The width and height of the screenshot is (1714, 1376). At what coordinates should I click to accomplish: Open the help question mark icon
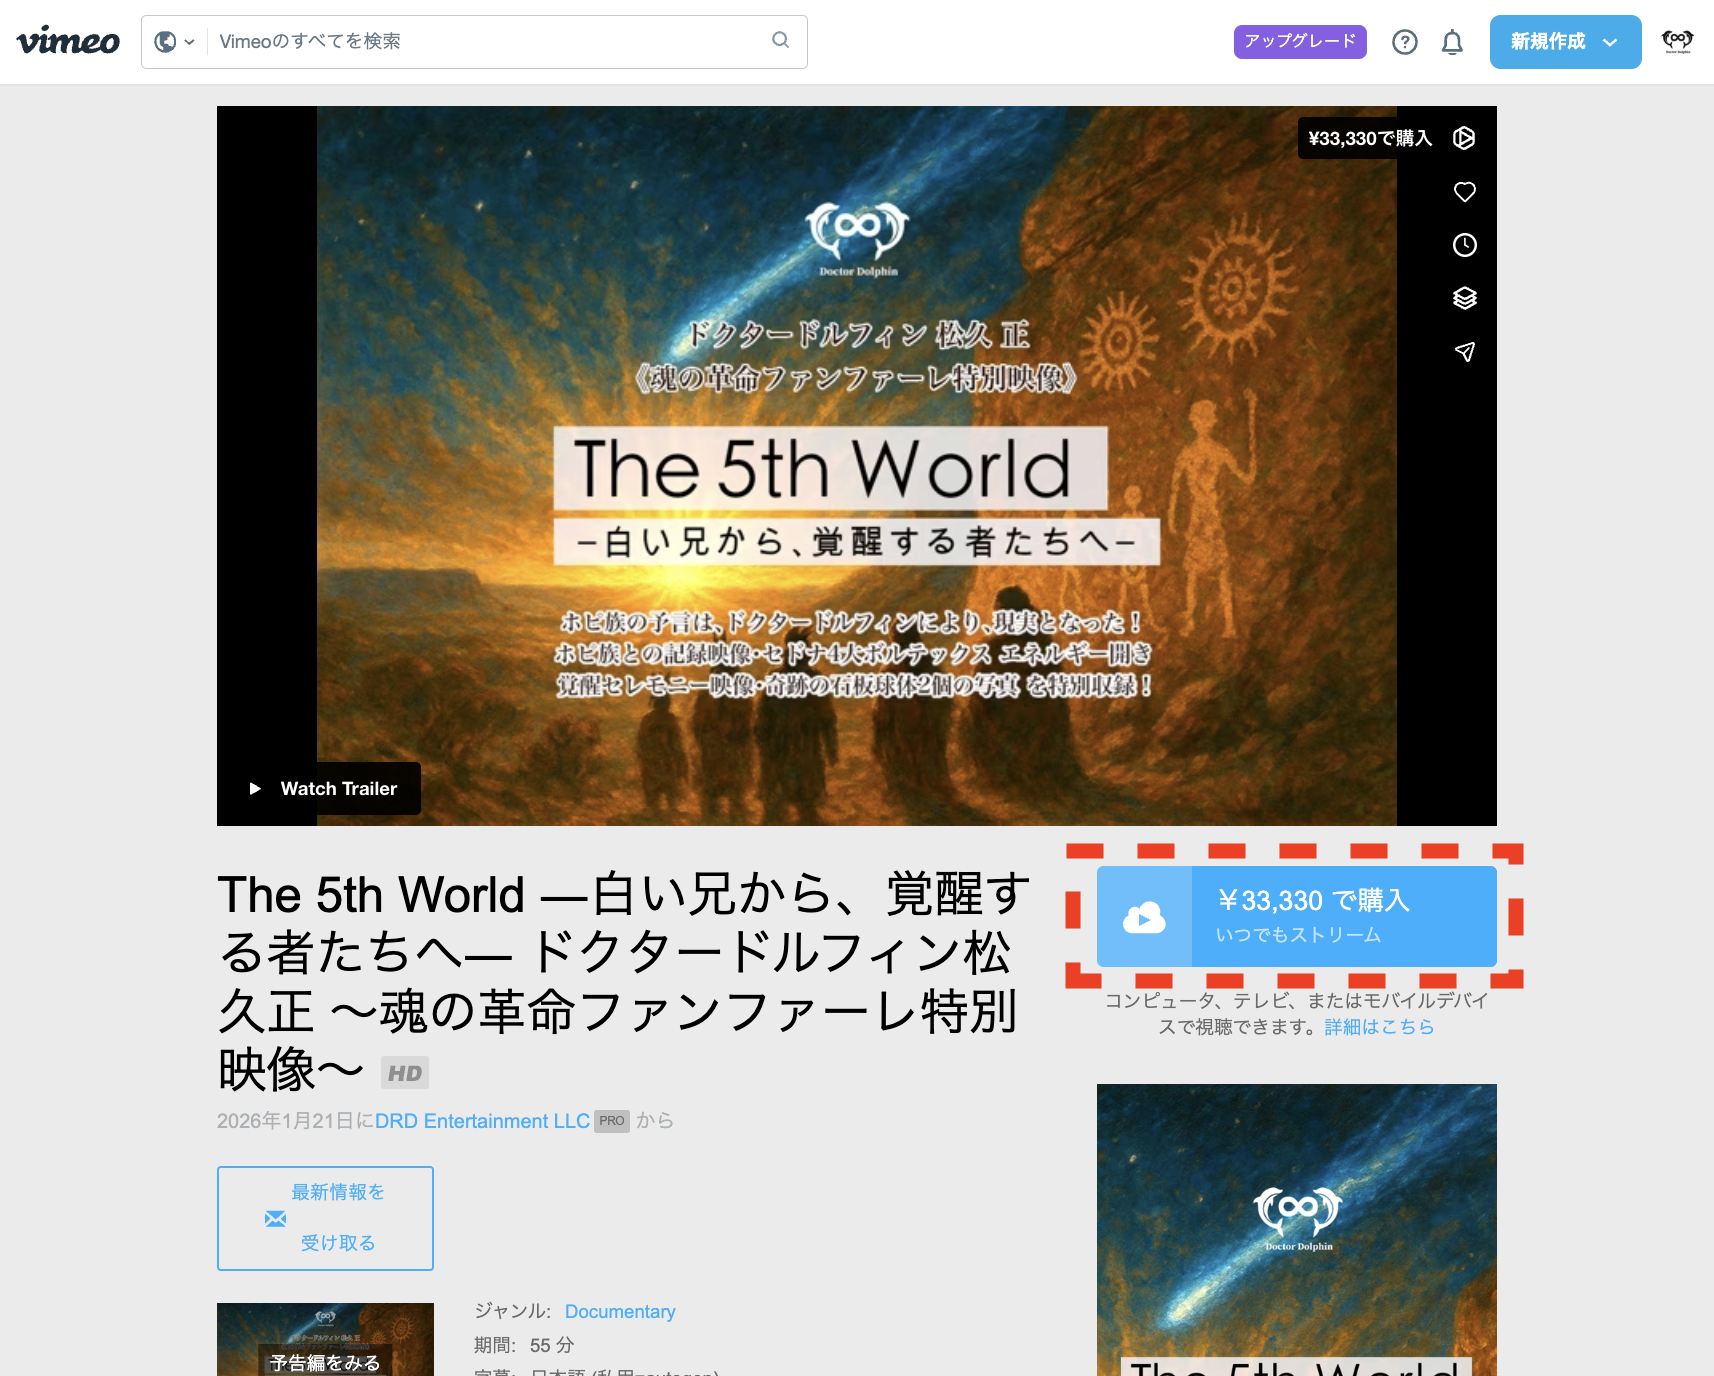[1405, 42]
